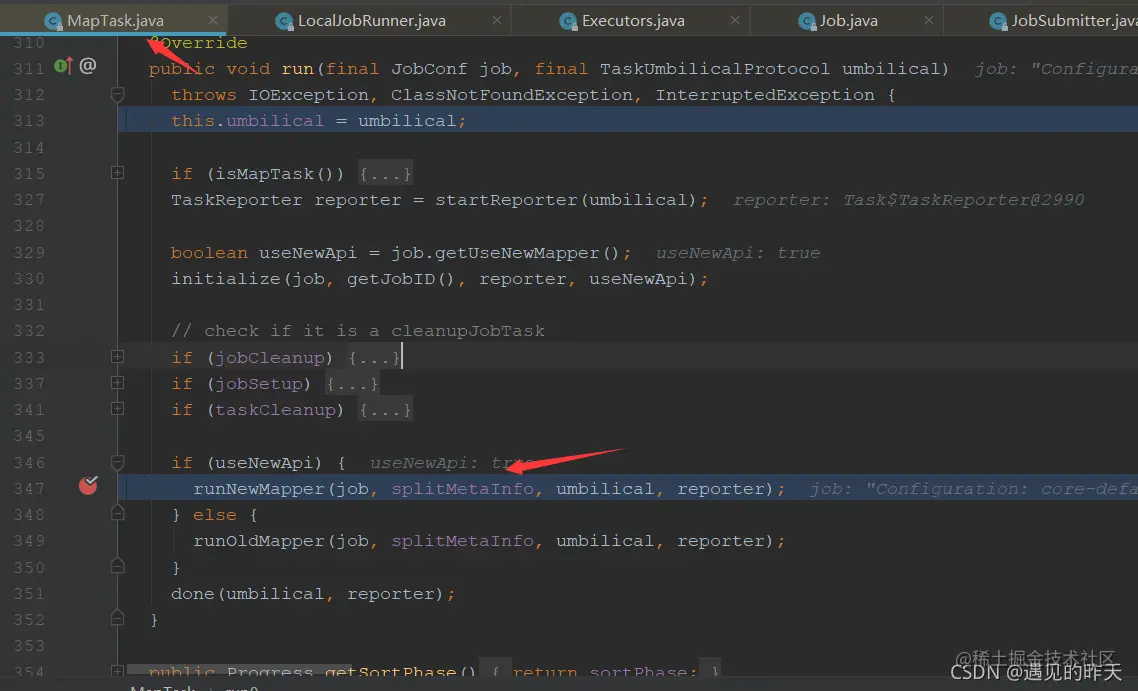Expand the jobSetup fold at line 337
This screenshot has height=691, width=1138.
118,383
